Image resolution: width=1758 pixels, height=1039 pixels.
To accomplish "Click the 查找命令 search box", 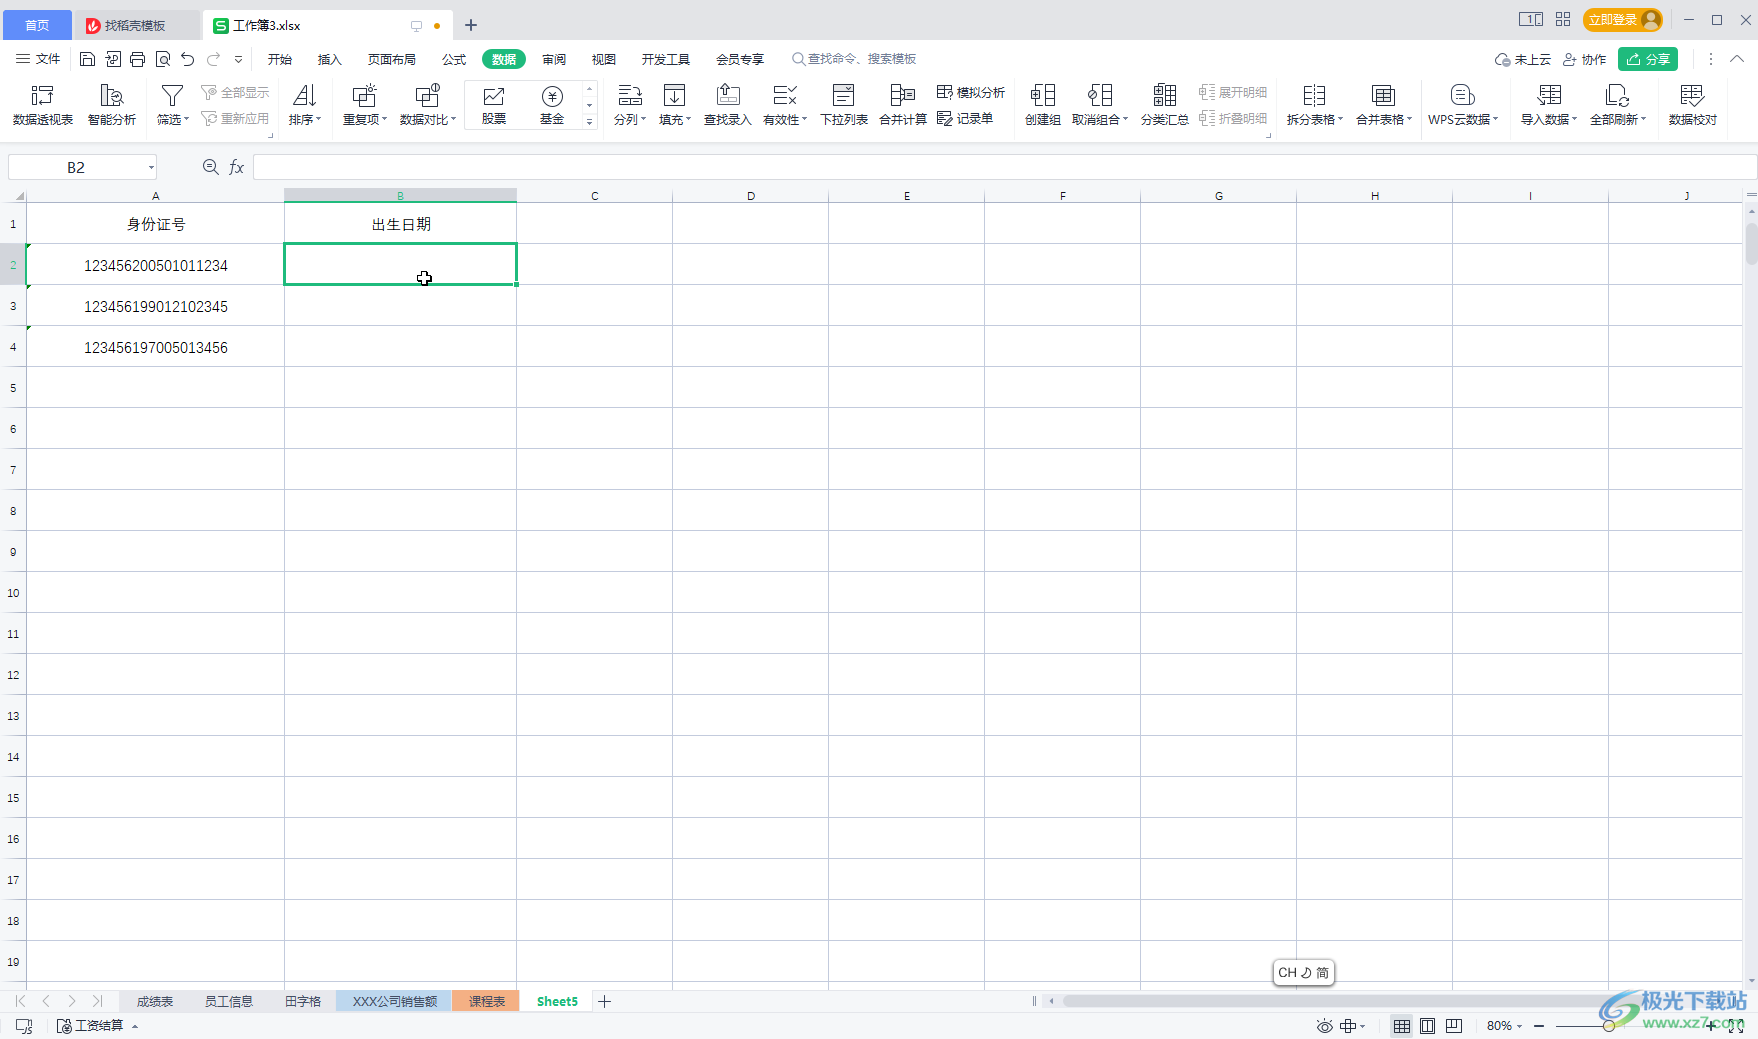I will pos(855,59).
